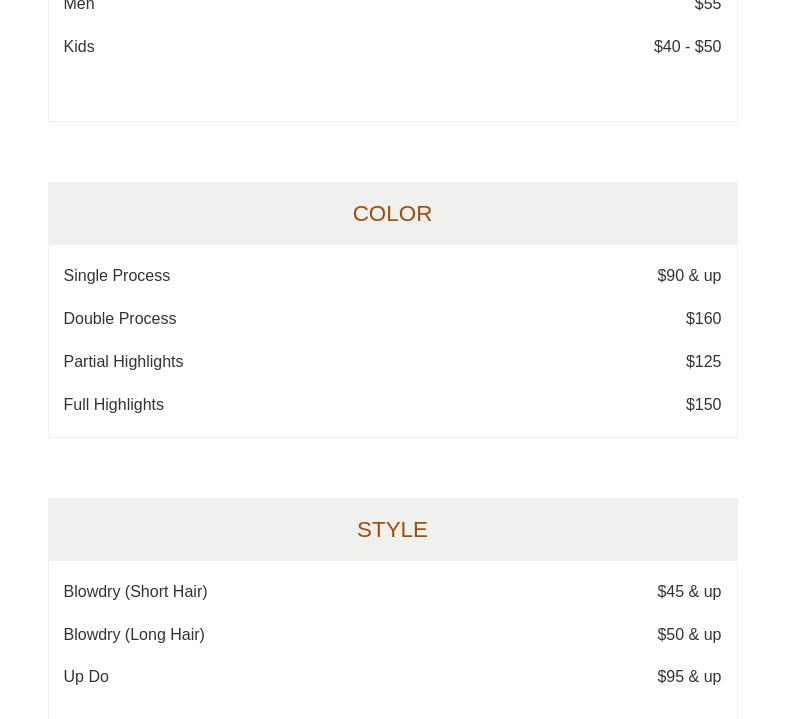Screen dimensions: 785x719
Task: Click the $90 & up price
Action: pos(689,276)
